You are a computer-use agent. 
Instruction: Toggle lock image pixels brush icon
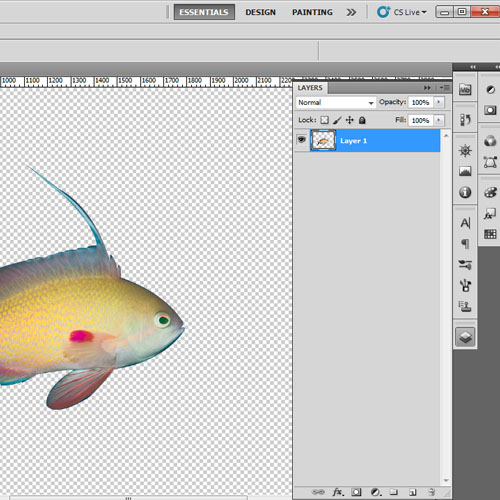click(x=337, y=120)
